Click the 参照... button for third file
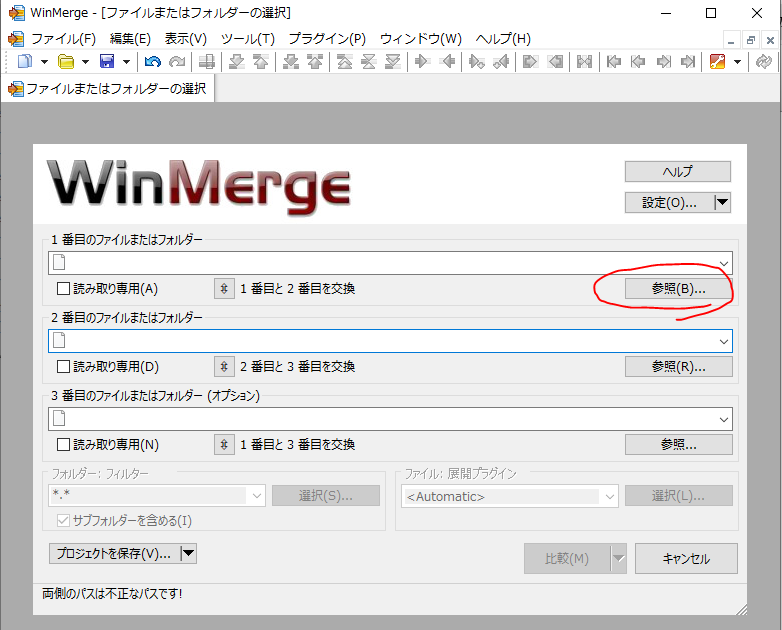This screenshot has height=630, width=782. tap(678, 444)
